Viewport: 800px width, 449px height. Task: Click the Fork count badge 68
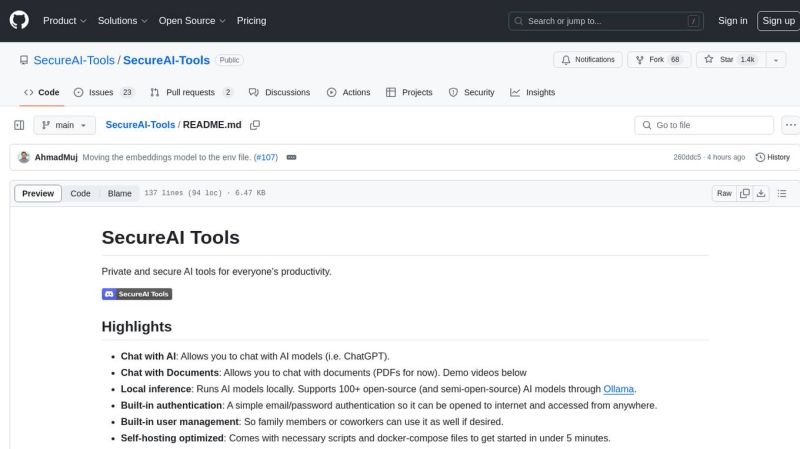[675, 60]
